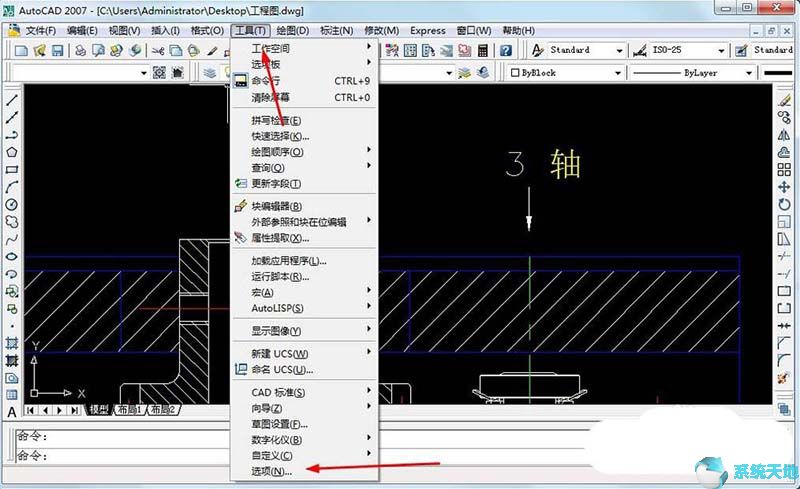800x489 pixels.
Task: Select the Multiline Text A tool
Action: click(12, 412)
